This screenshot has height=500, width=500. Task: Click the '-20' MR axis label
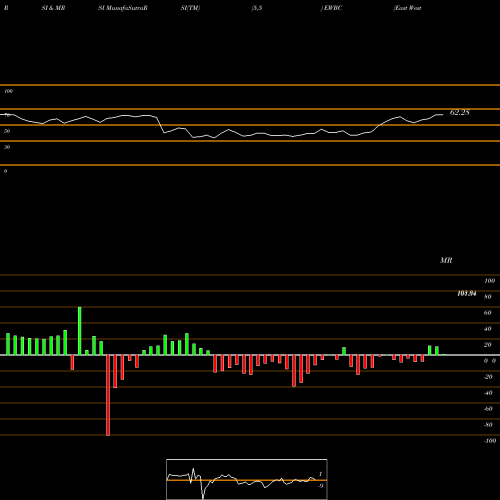(x=488, y=377)
